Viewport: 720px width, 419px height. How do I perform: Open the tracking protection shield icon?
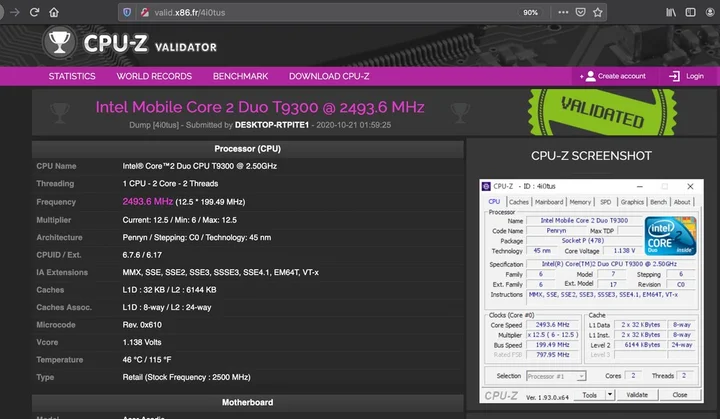coord(127,12)
